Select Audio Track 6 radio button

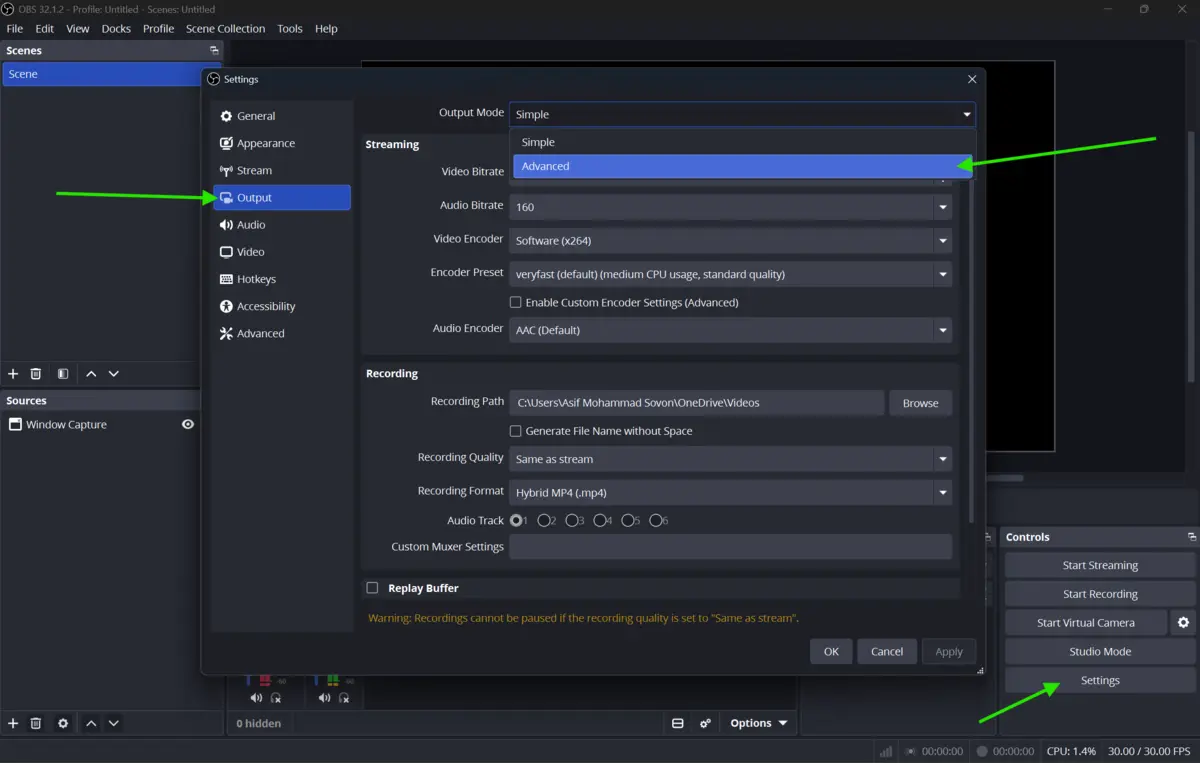(656, 520)
